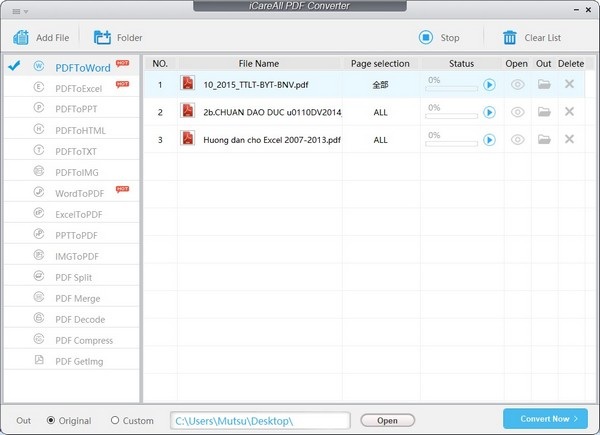Click the Add File icon
This screenshot has height=435, width=600.
tap(21, 37)
